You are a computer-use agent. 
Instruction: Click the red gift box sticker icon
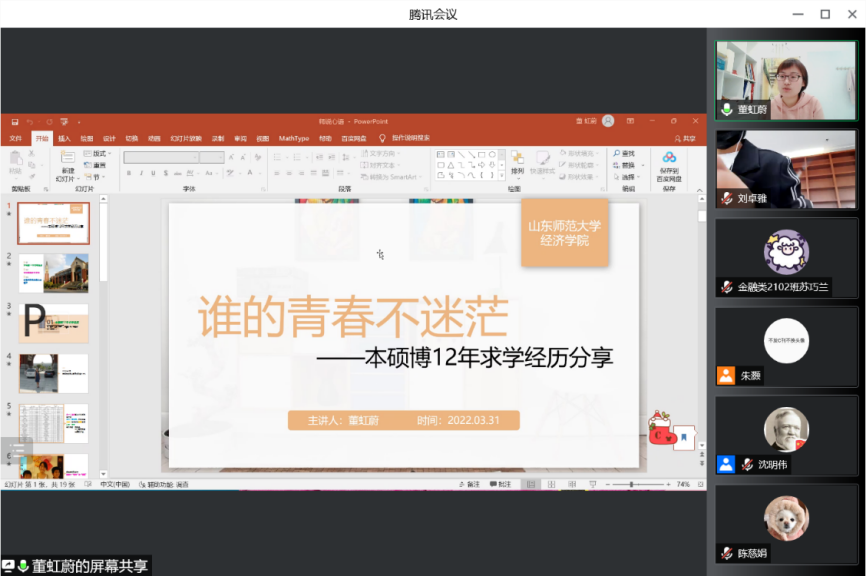point(660,431)
